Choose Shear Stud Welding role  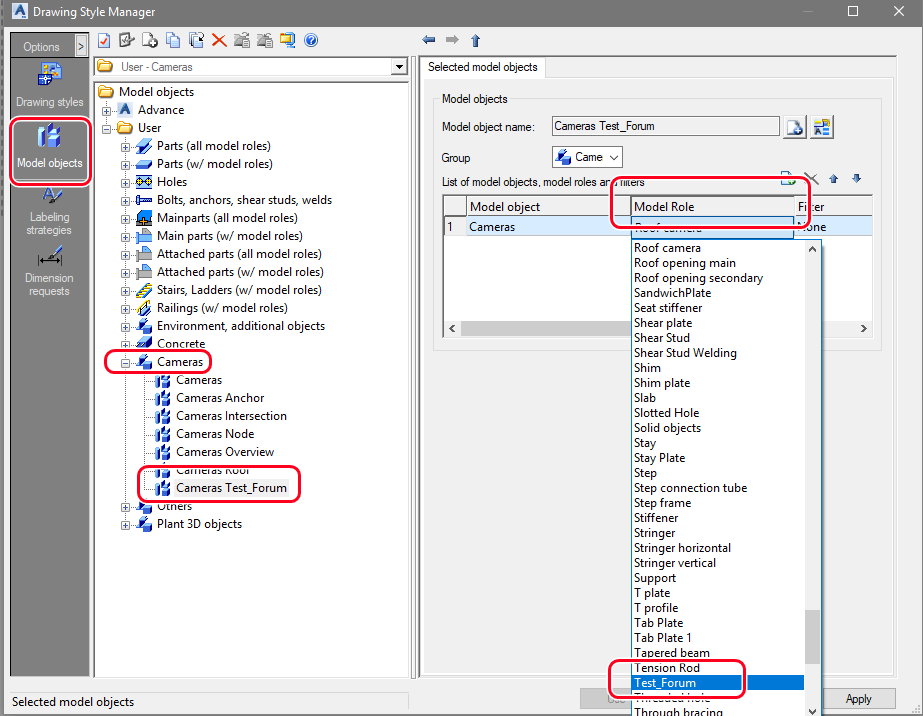click(x=718, y=353)
